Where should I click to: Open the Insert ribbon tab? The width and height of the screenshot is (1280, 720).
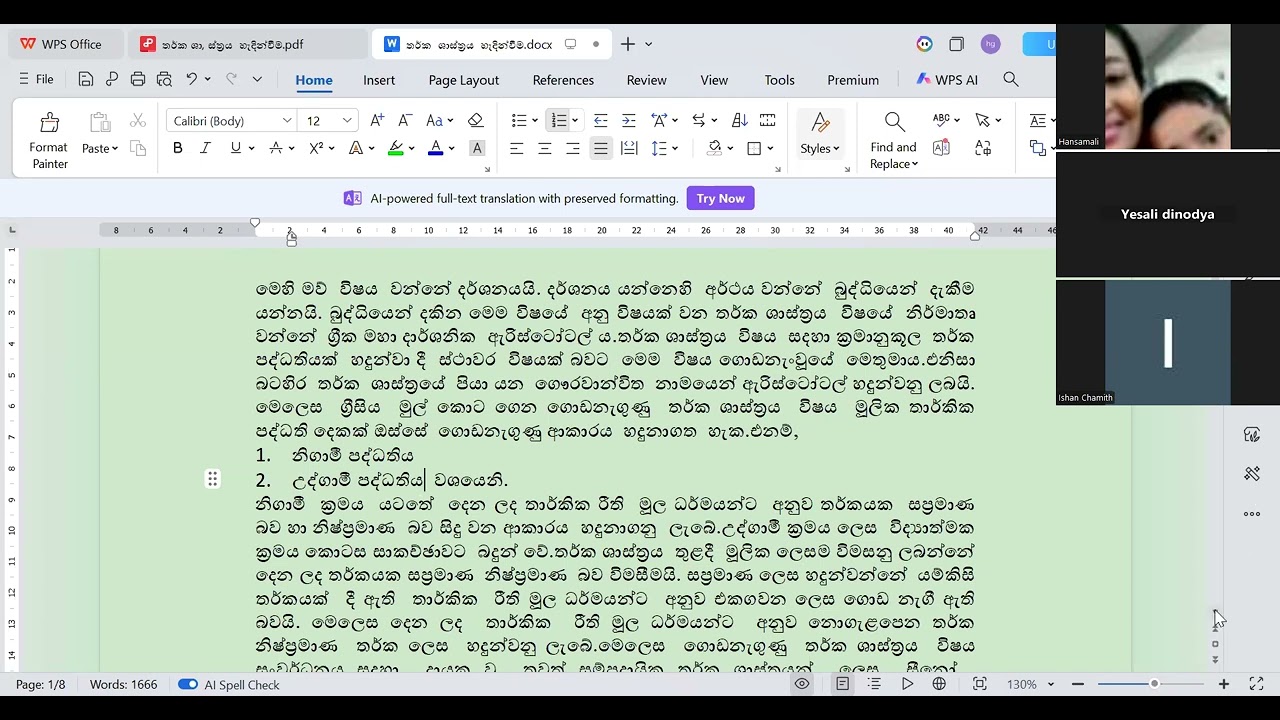379,80
